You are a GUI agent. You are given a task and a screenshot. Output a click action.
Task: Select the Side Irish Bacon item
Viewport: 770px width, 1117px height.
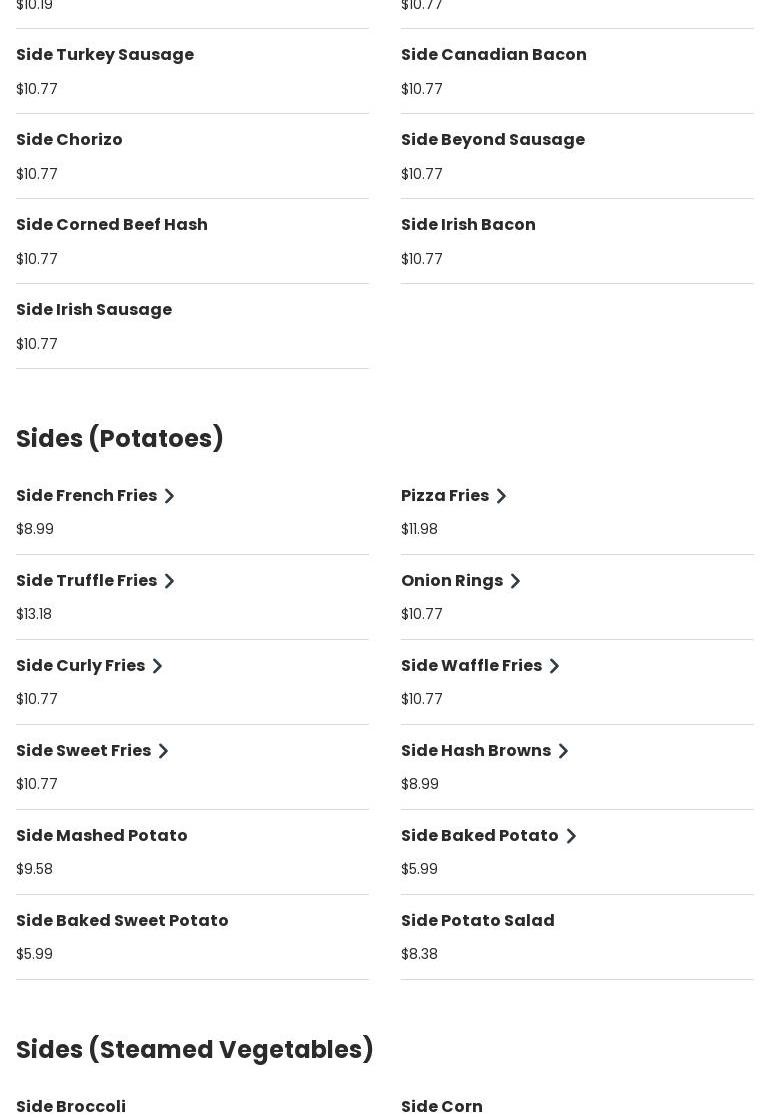468,225
